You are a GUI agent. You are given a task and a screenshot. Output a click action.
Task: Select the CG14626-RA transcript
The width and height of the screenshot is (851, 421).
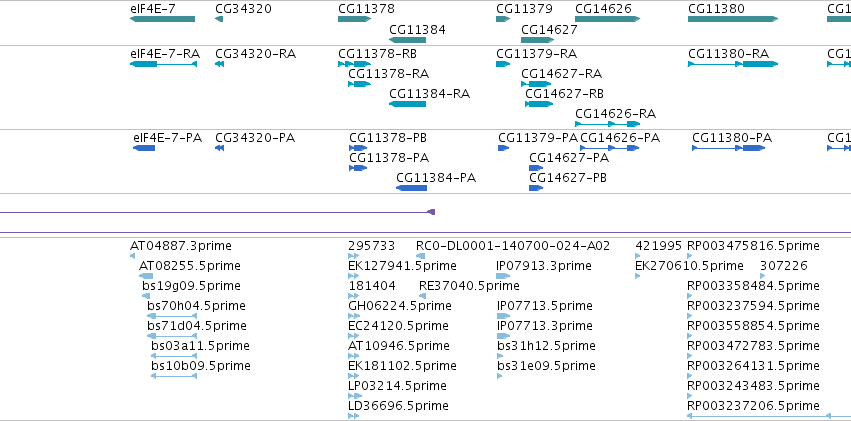[607, 124]
